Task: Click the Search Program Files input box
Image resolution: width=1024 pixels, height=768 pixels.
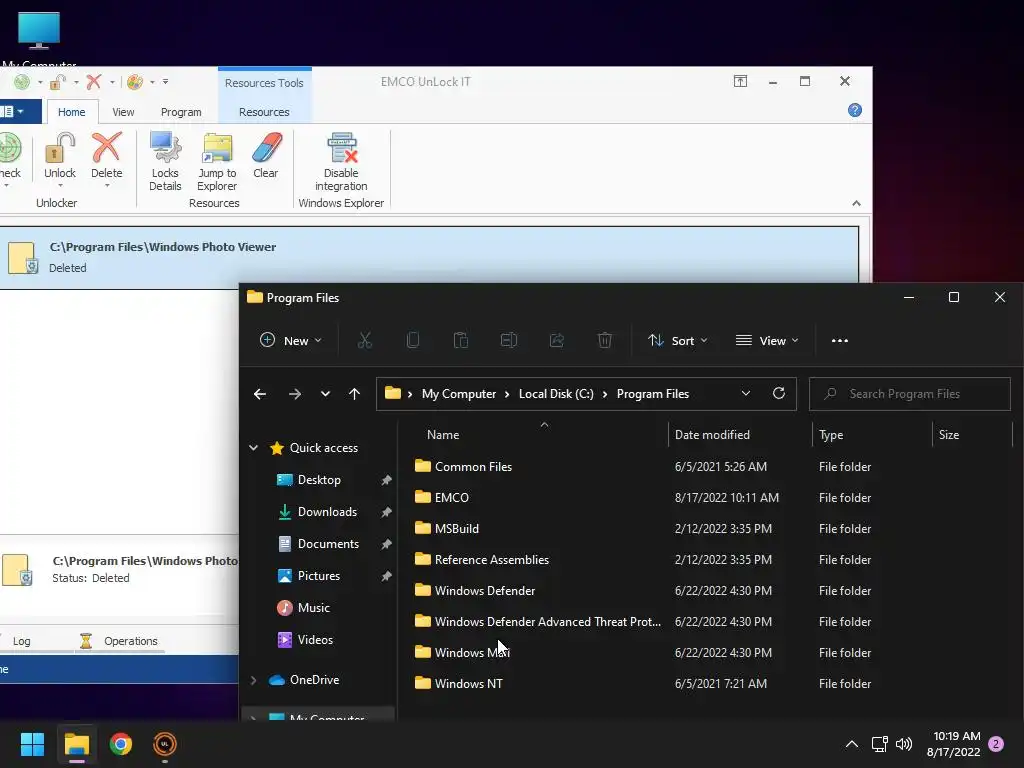Action: pyautogui.click(x=910, y=394)
